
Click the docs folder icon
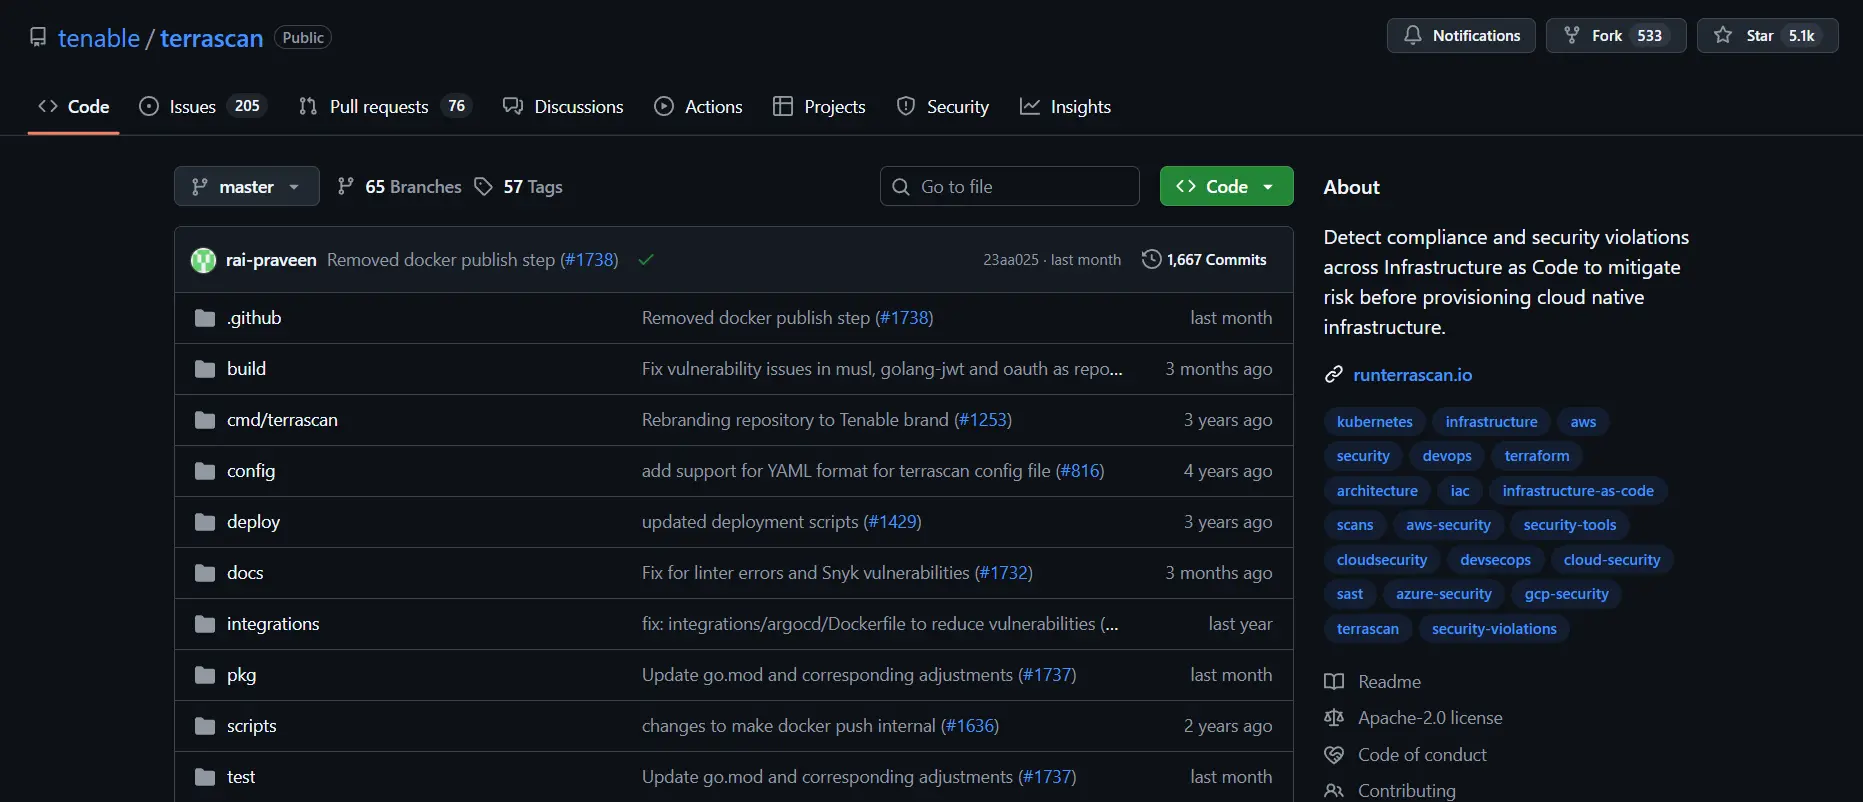click(205, 573)
